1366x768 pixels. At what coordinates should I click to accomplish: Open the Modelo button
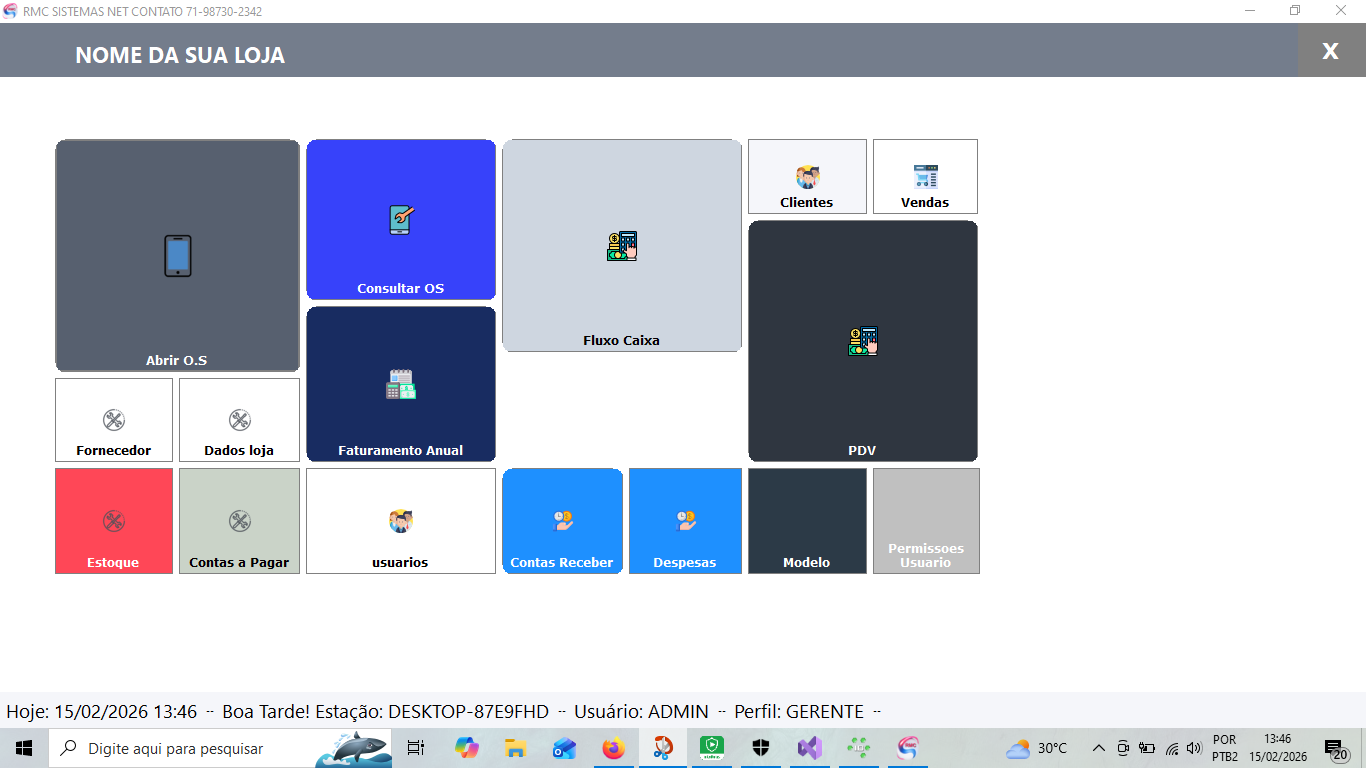click(807, 521)
